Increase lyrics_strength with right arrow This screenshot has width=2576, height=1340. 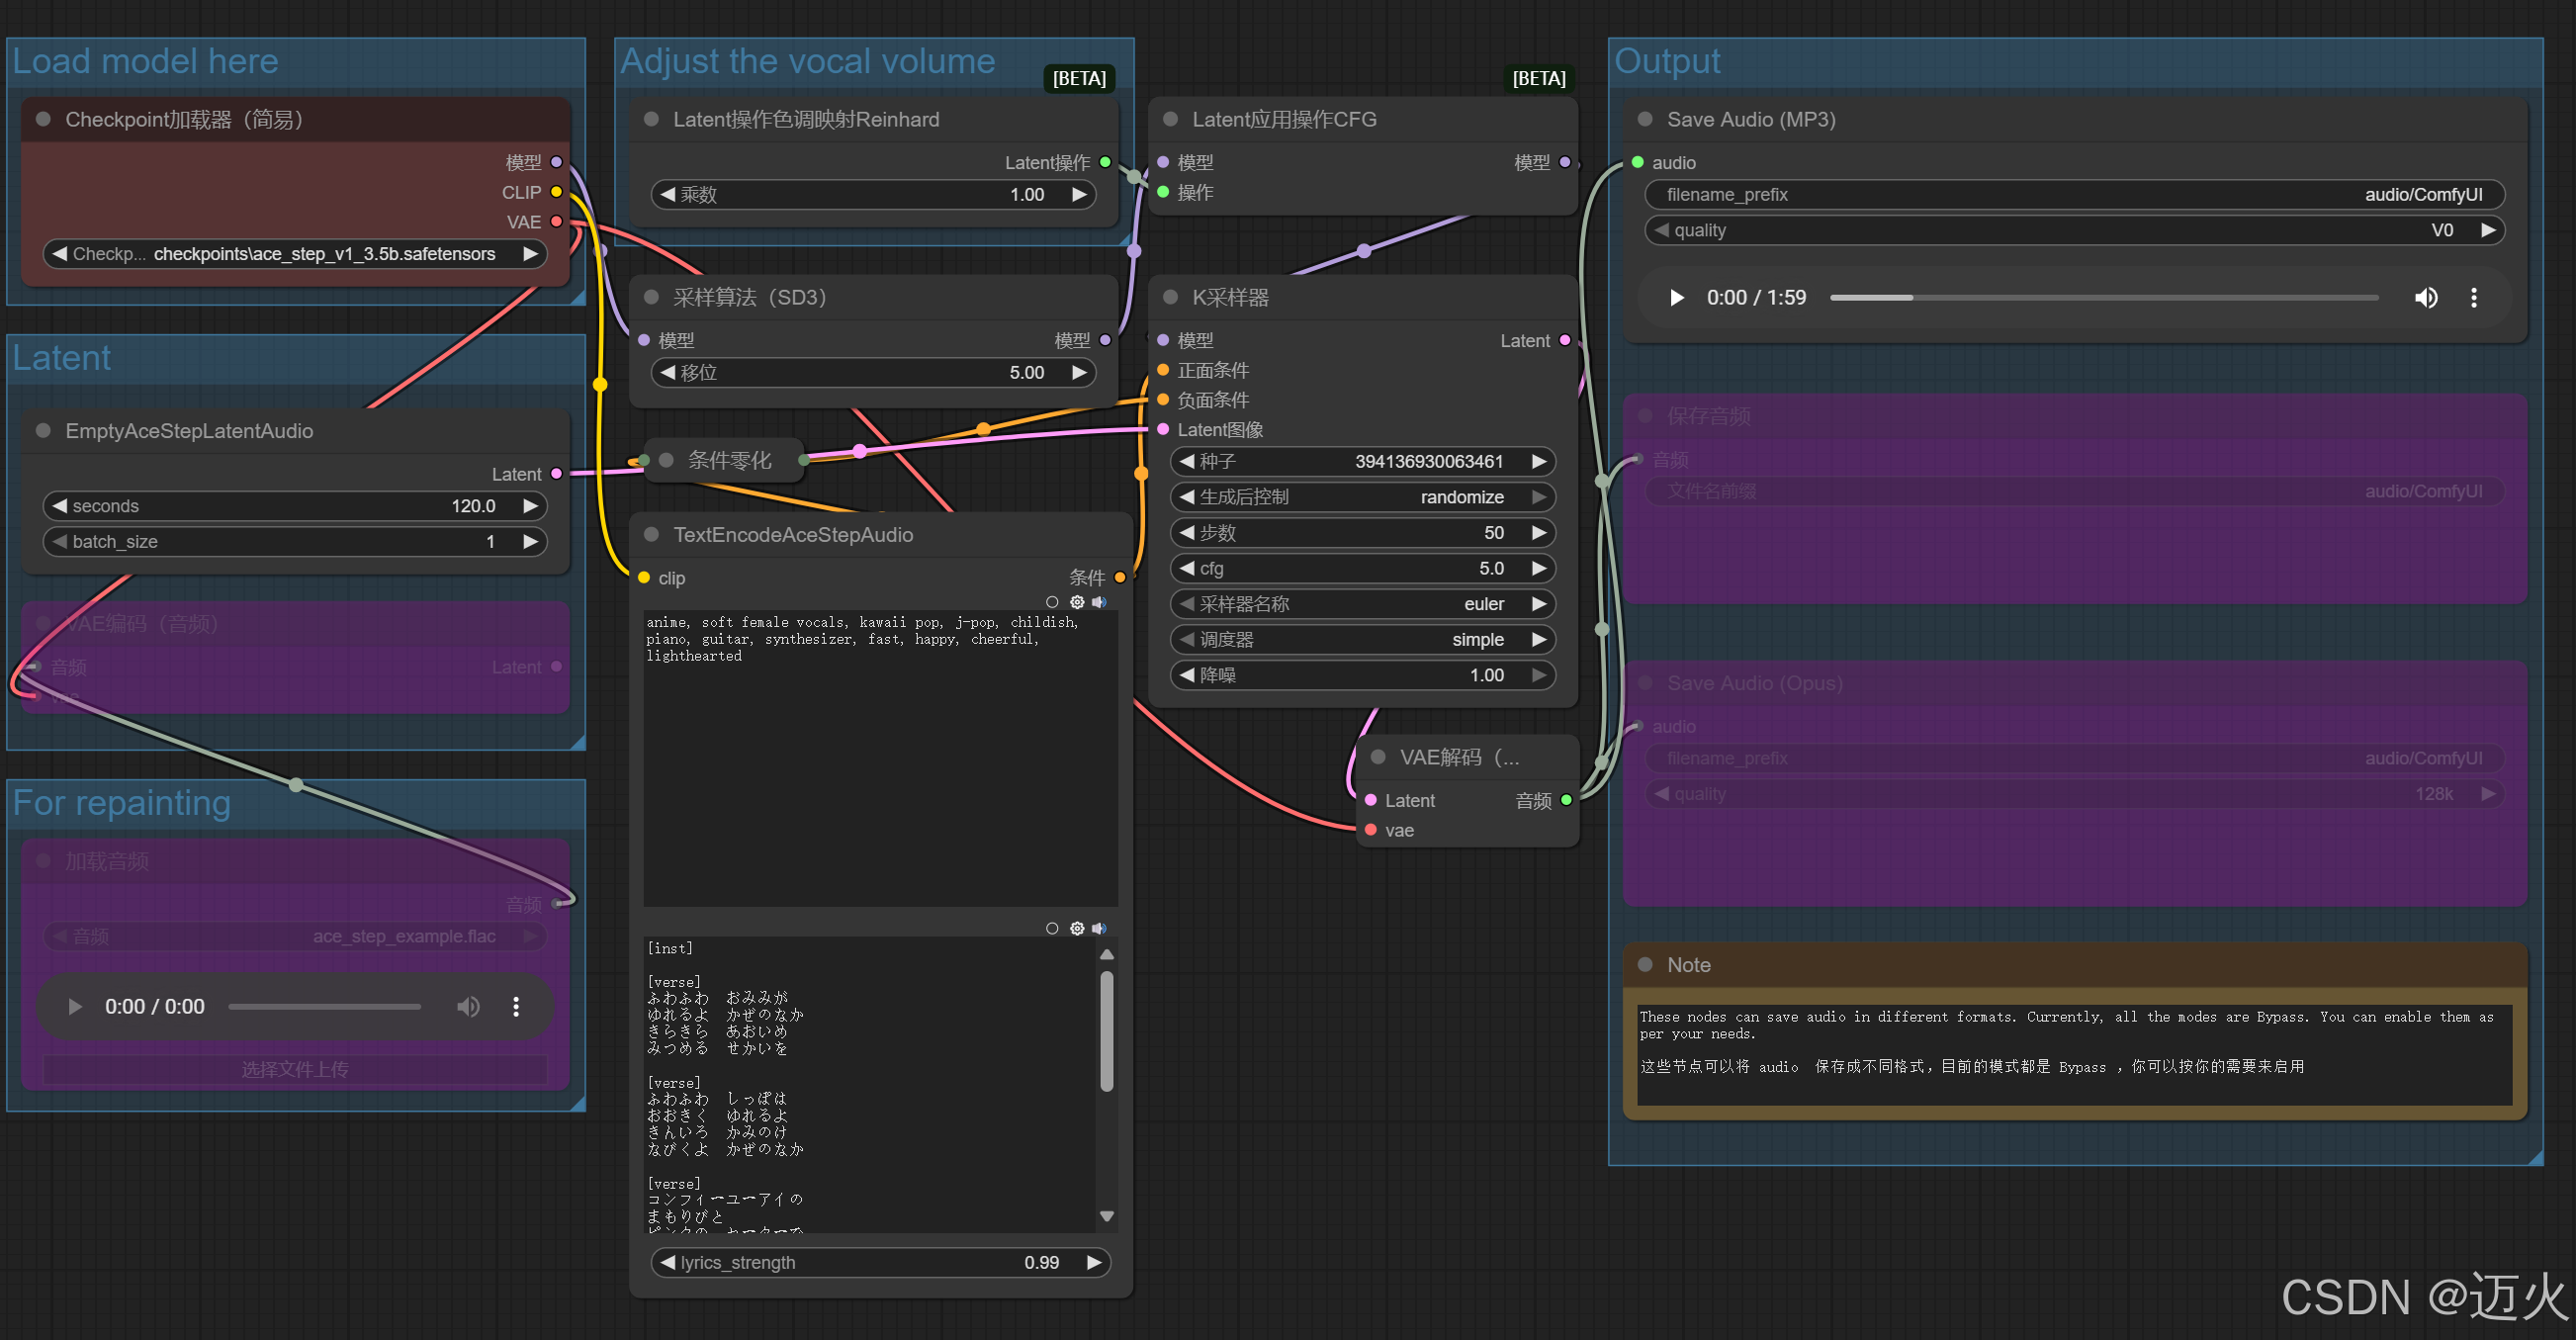[x=1094, y=1262]
